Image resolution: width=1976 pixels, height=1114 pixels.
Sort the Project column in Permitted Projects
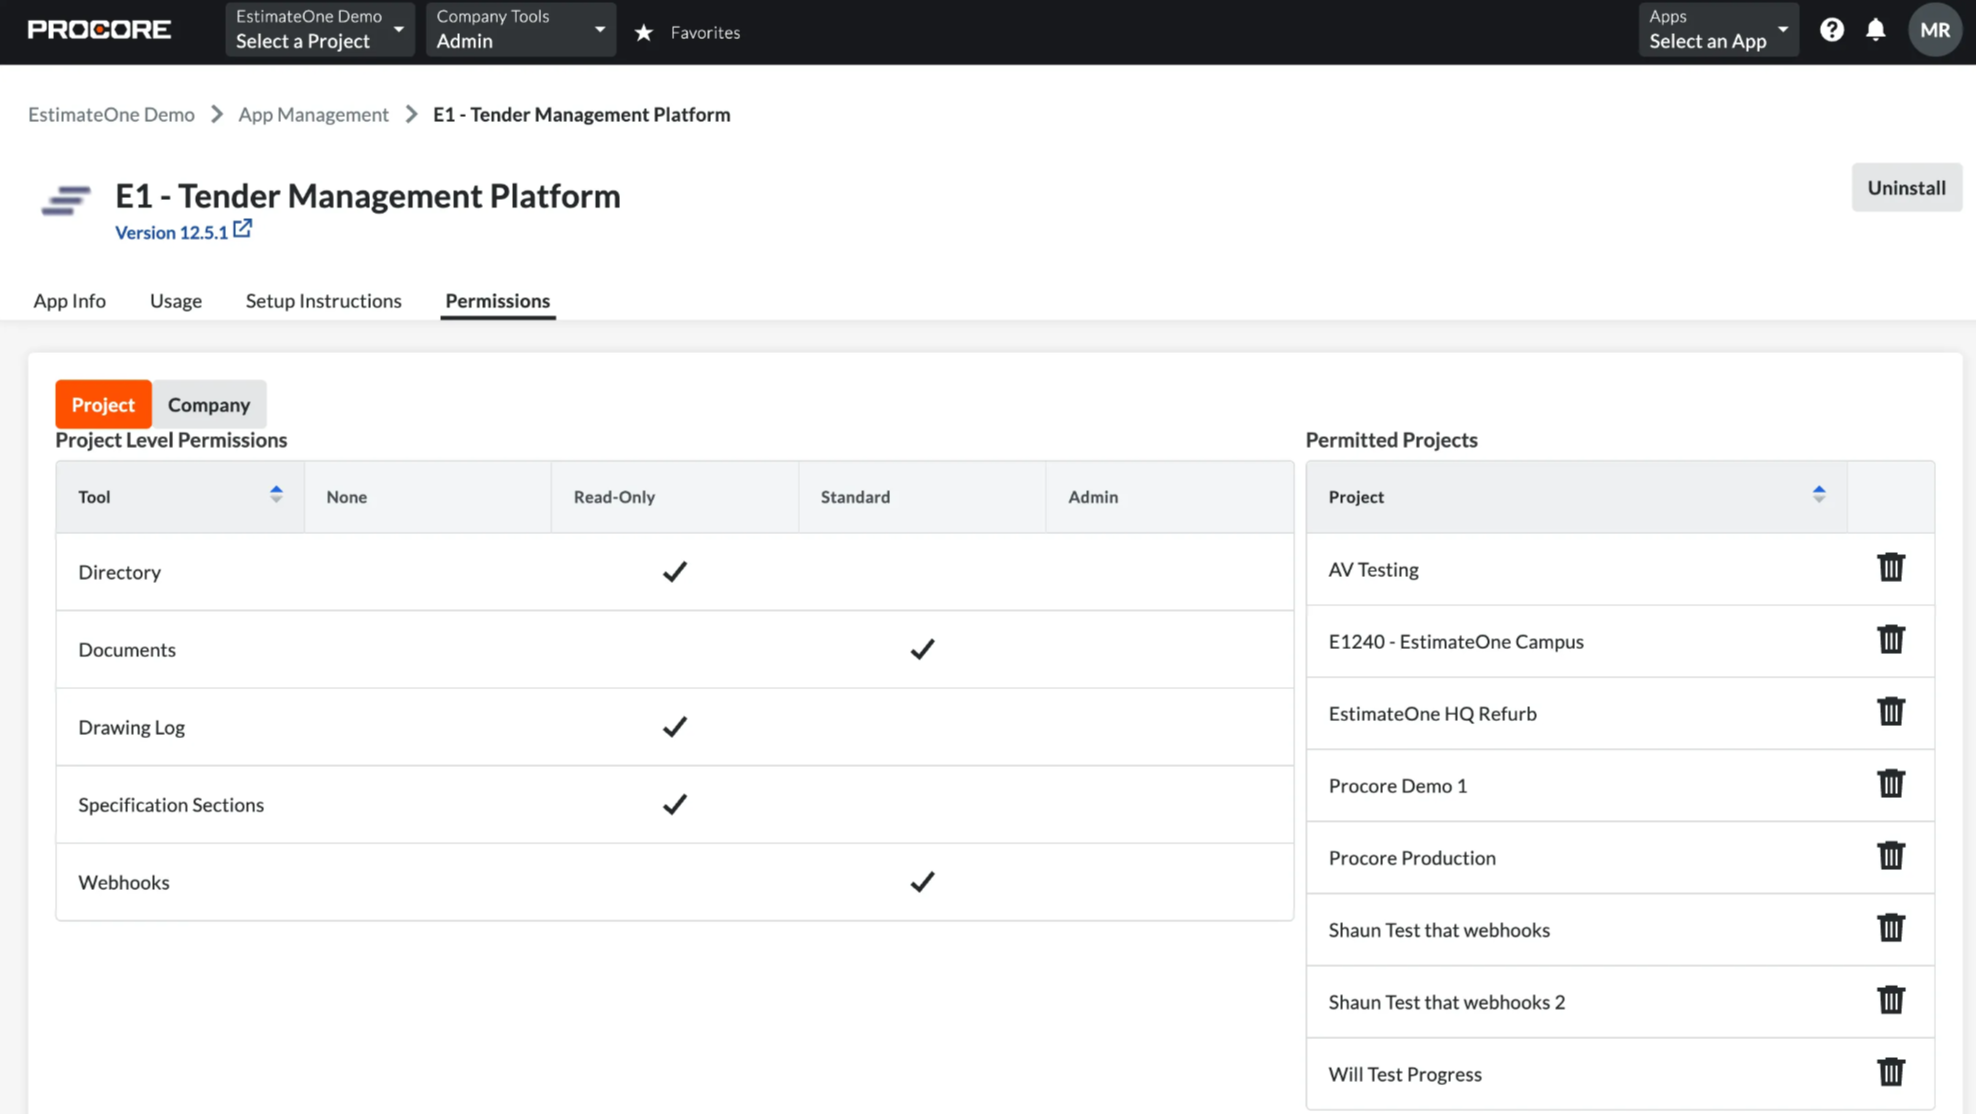(1819, 494)
